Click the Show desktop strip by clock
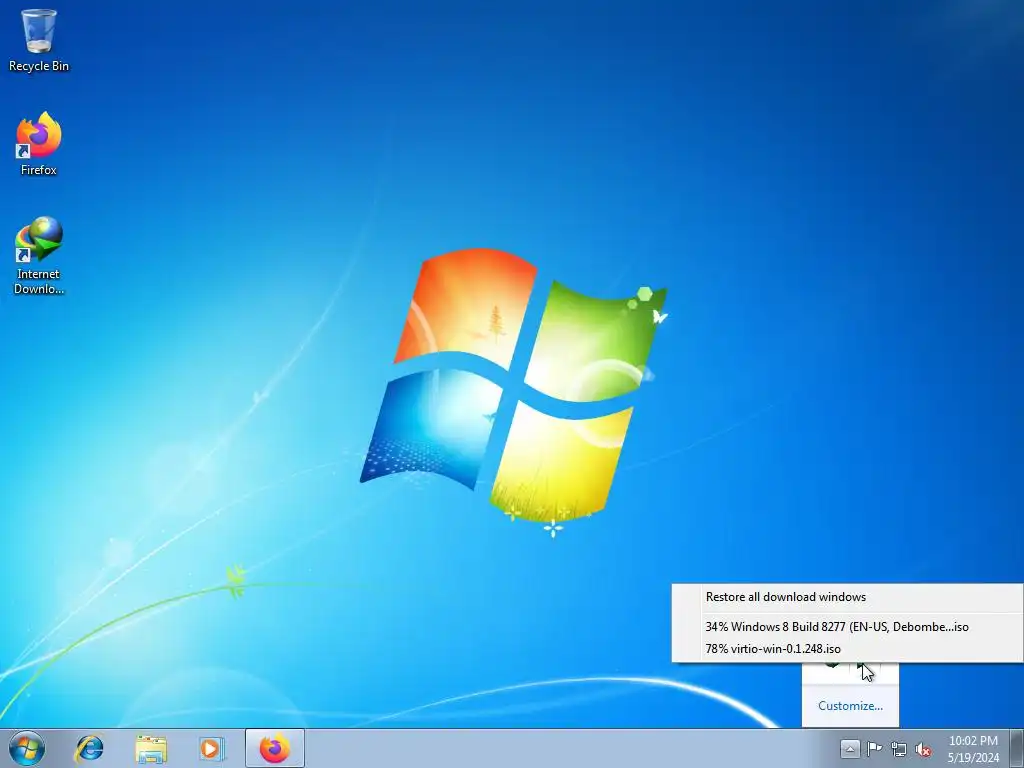 [x=1017, y=748]
